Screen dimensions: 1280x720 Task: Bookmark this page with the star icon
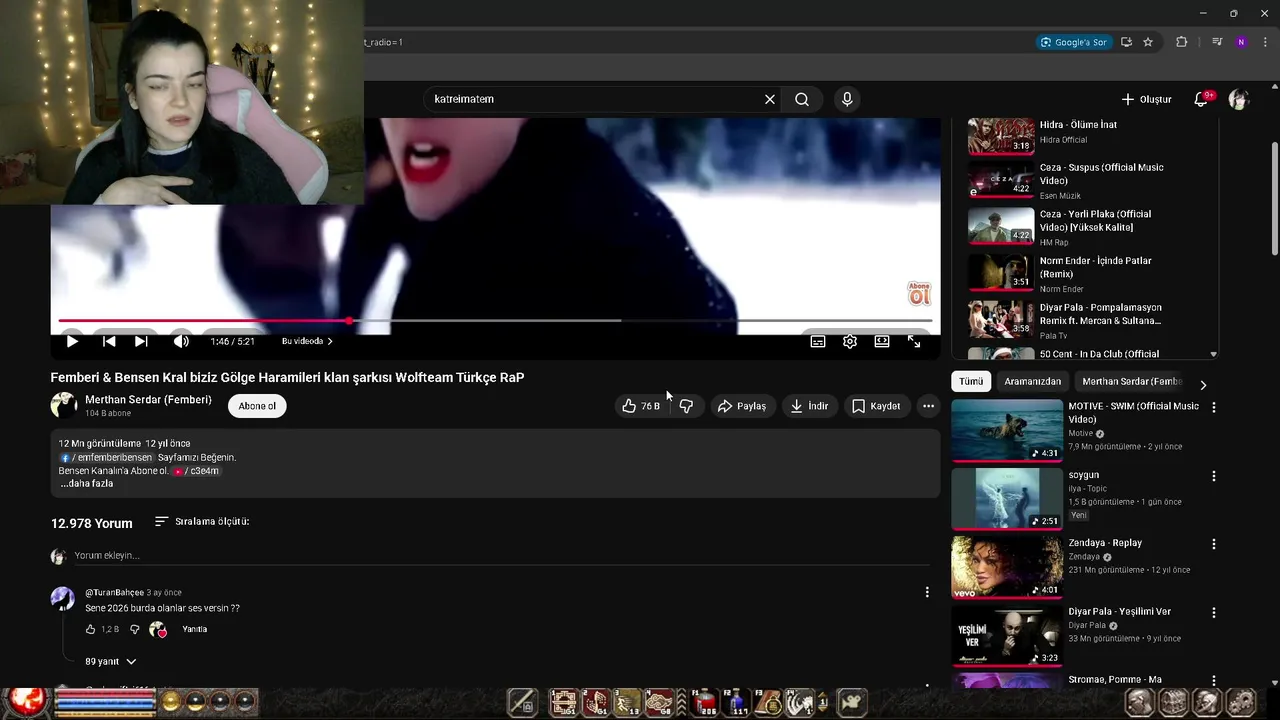coord(1148,42)
